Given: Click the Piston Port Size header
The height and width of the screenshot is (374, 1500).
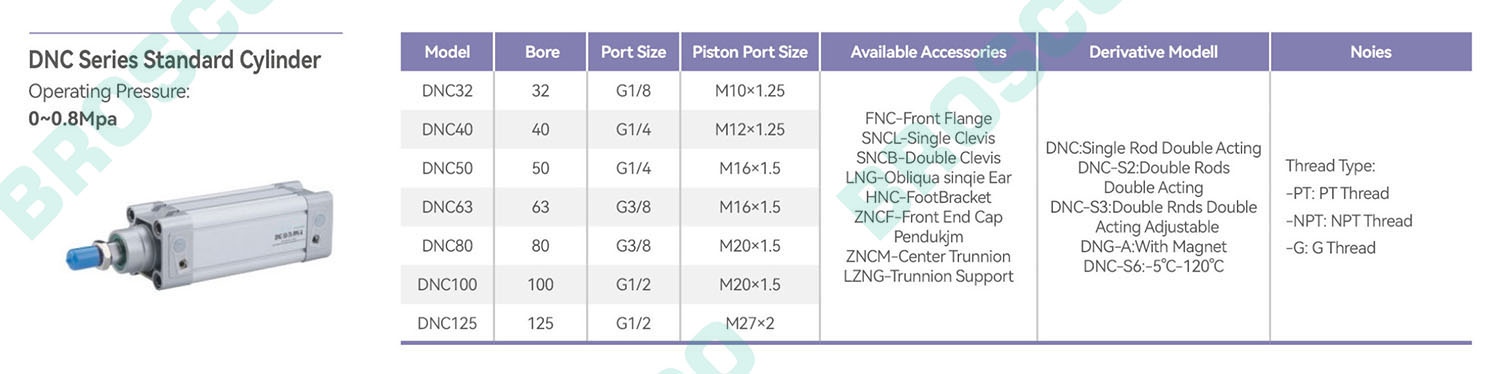Looking at the screenshot, I should (750, 52).
